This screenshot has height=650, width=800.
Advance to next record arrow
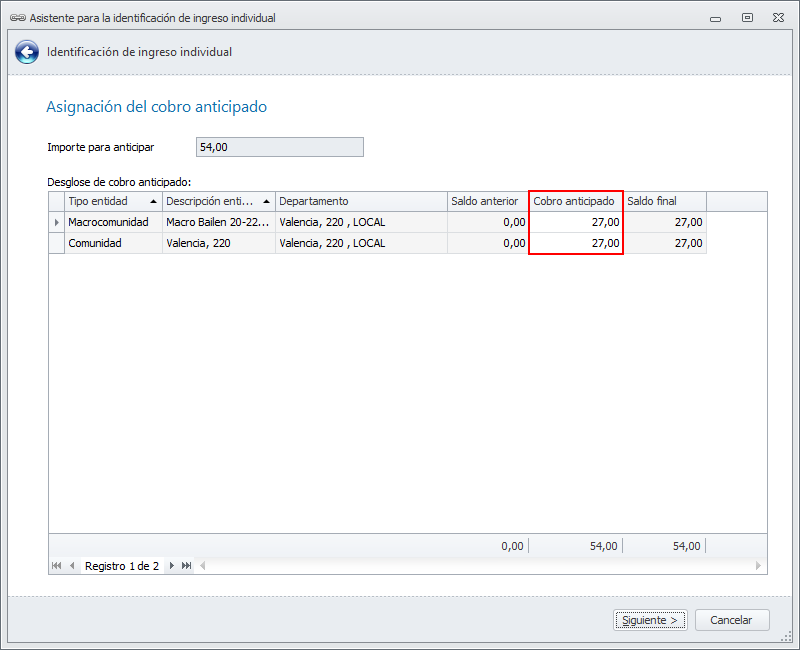pos(172,565)
